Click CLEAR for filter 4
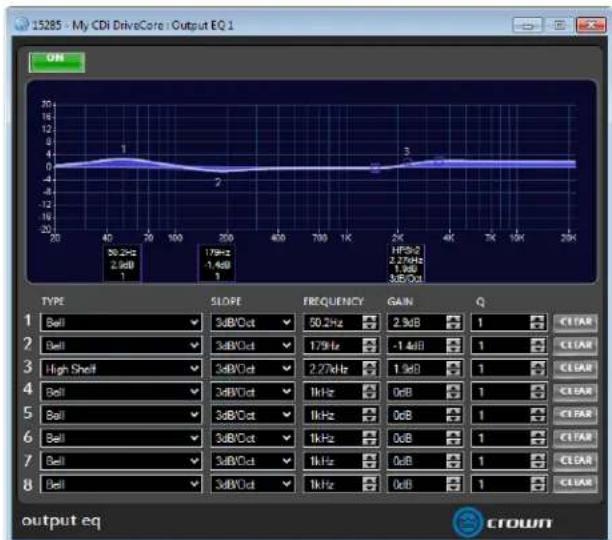The image size is (612, 540). [575, 392]
